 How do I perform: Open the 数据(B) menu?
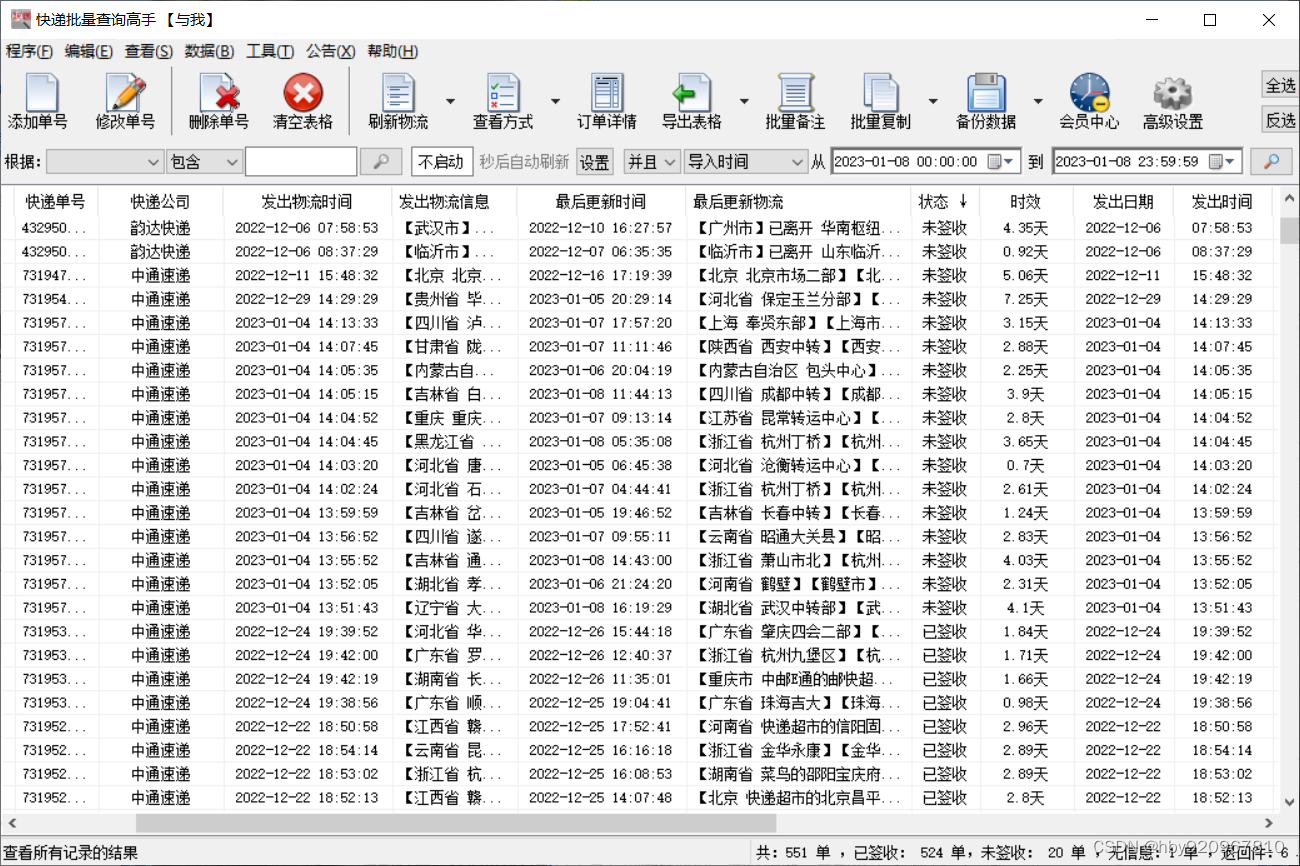[209, 52]
